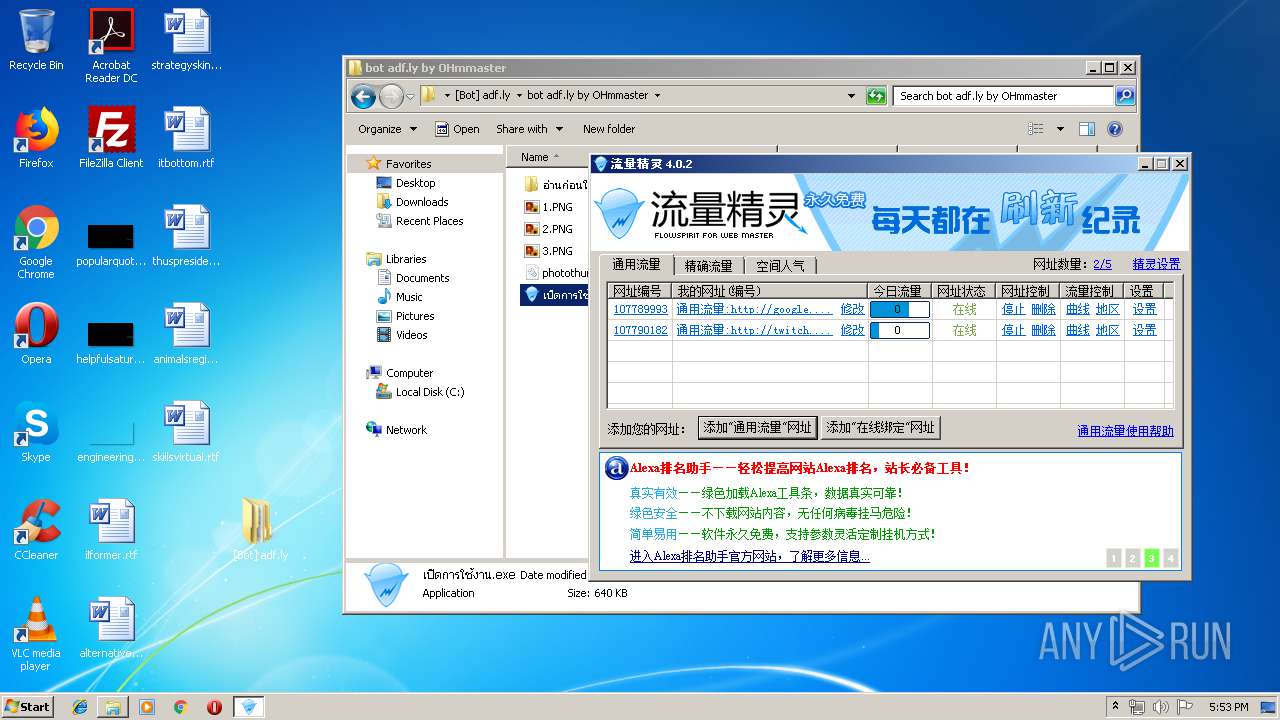Click 修改 for the google URL row

pos(852,309)
